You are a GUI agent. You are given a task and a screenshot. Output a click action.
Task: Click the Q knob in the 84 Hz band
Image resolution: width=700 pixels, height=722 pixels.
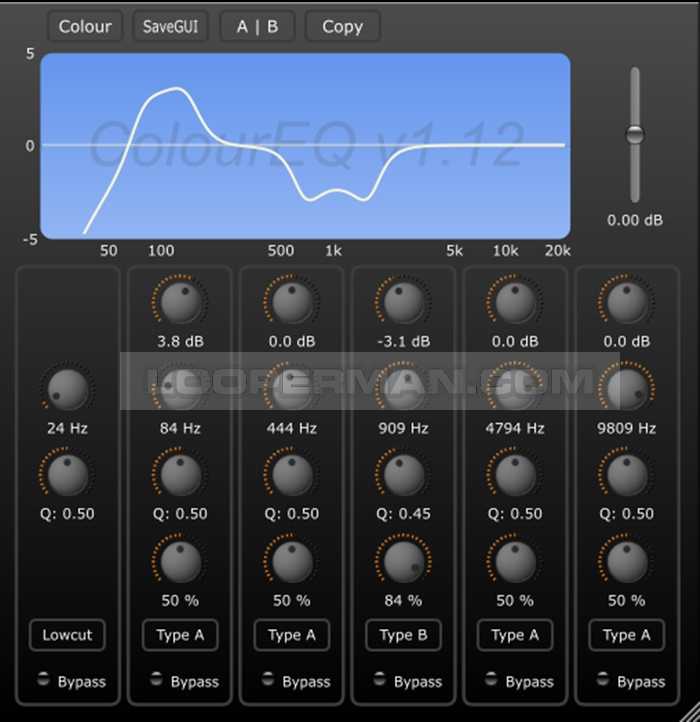180,475
